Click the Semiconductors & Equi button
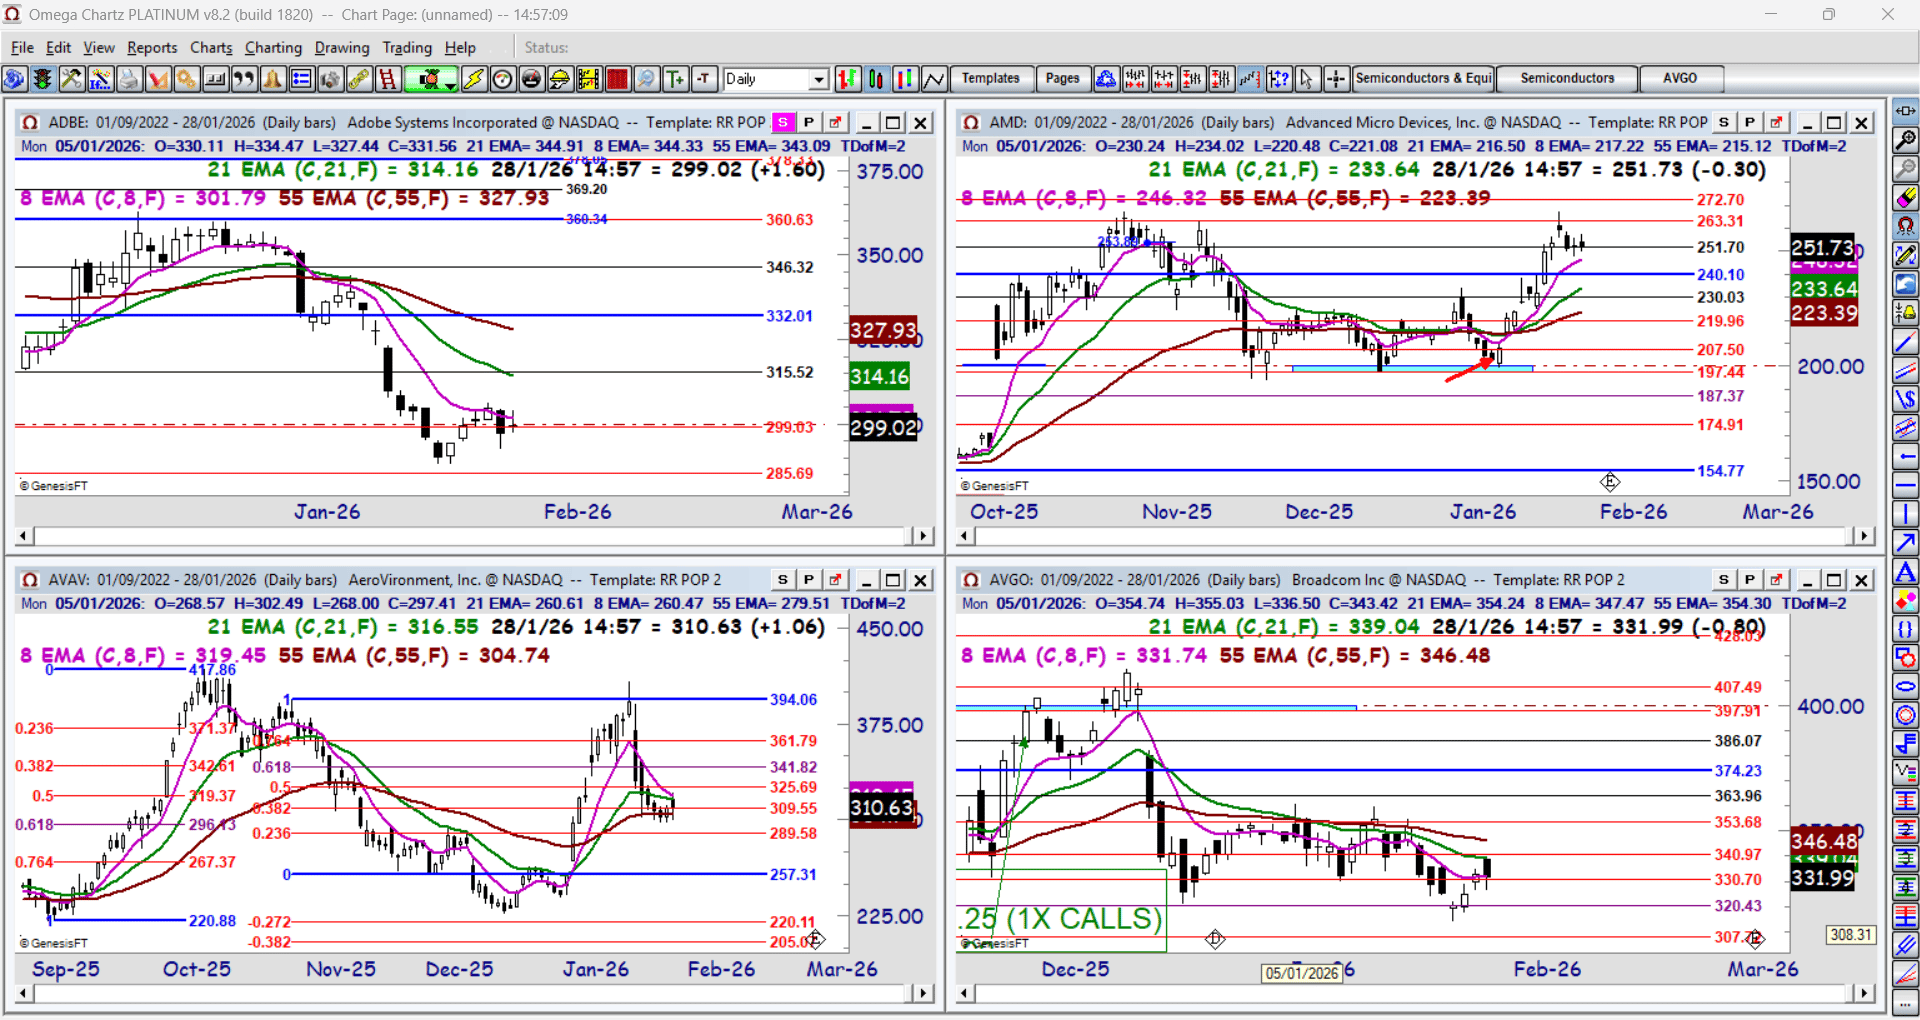Viewport: 1920px width, 1020px height. [1423, 78]
